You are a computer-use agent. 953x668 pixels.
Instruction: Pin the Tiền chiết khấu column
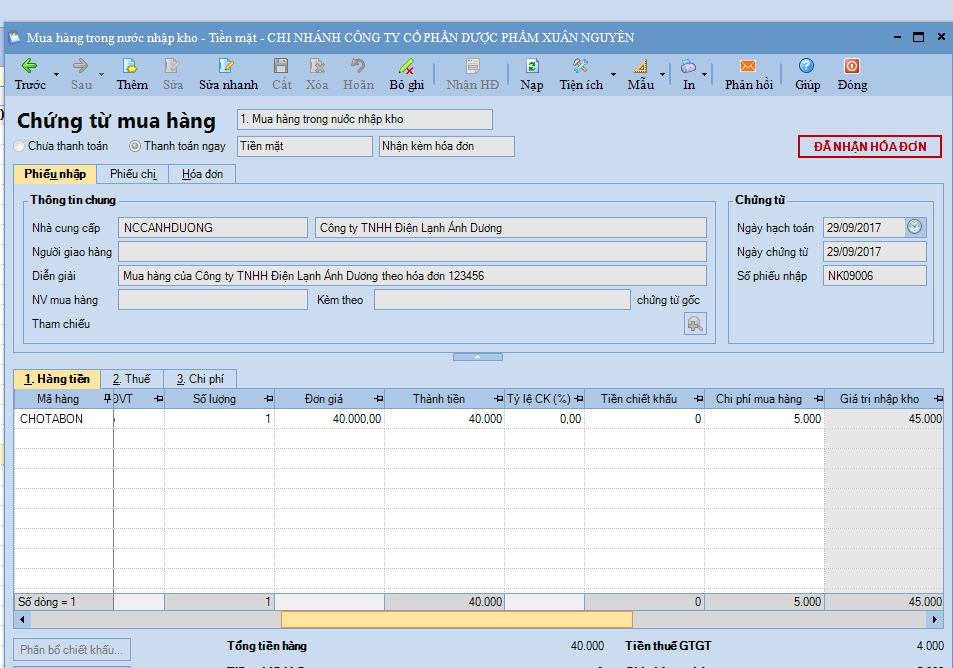pos(698,399)
